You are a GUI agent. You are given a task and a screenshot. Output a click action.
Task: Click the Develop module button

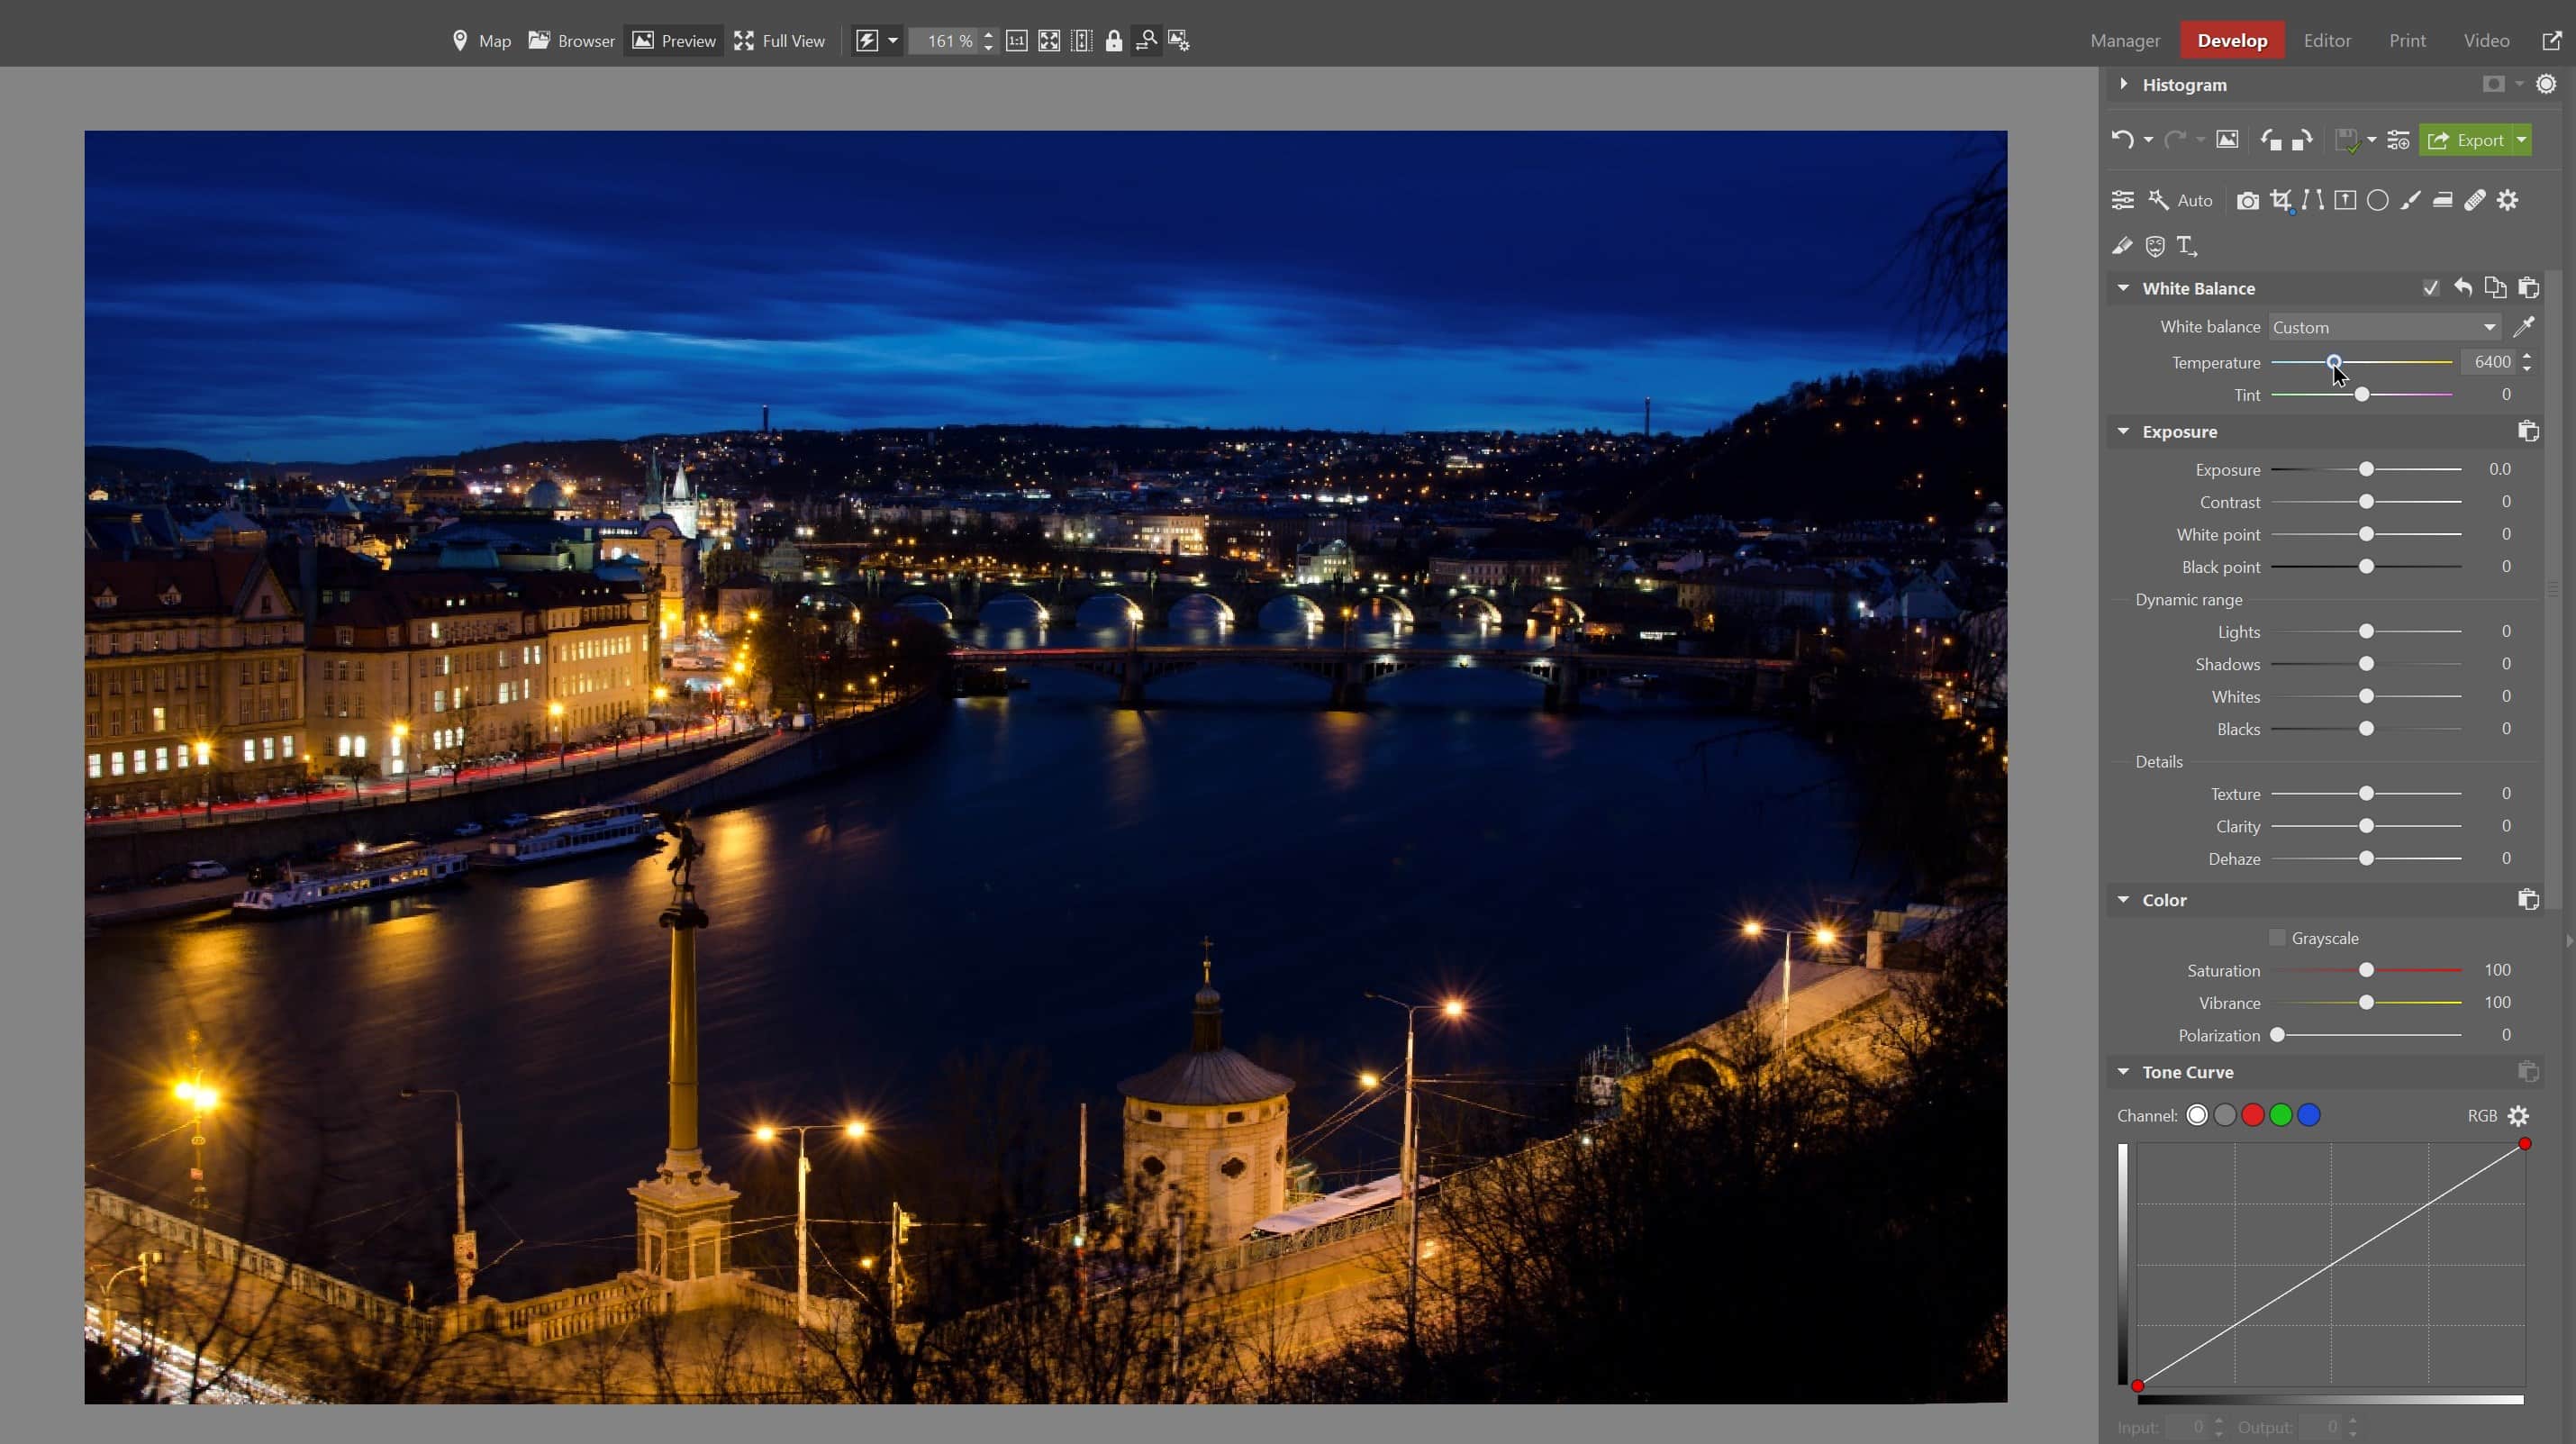tap(2232, 41)
